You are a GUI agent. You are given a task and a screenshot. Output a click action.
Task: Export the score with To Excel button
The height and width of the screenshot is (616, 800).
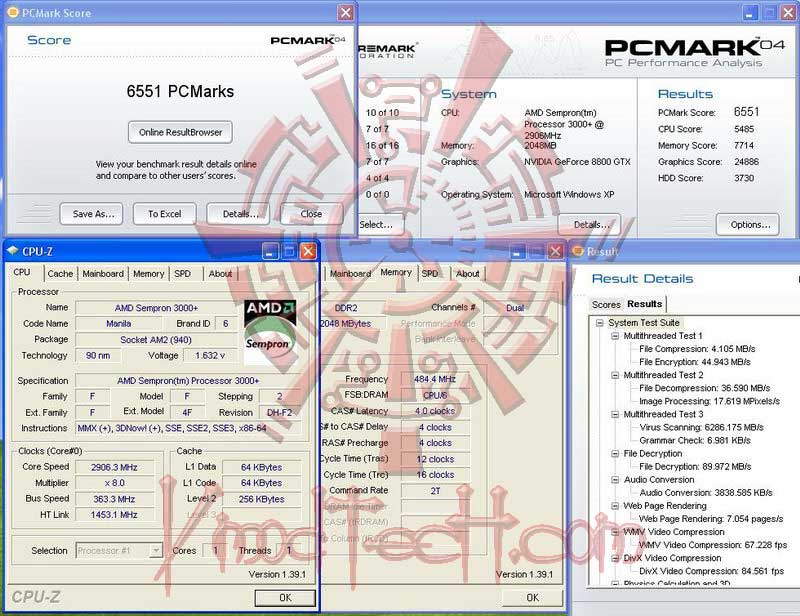164,214
